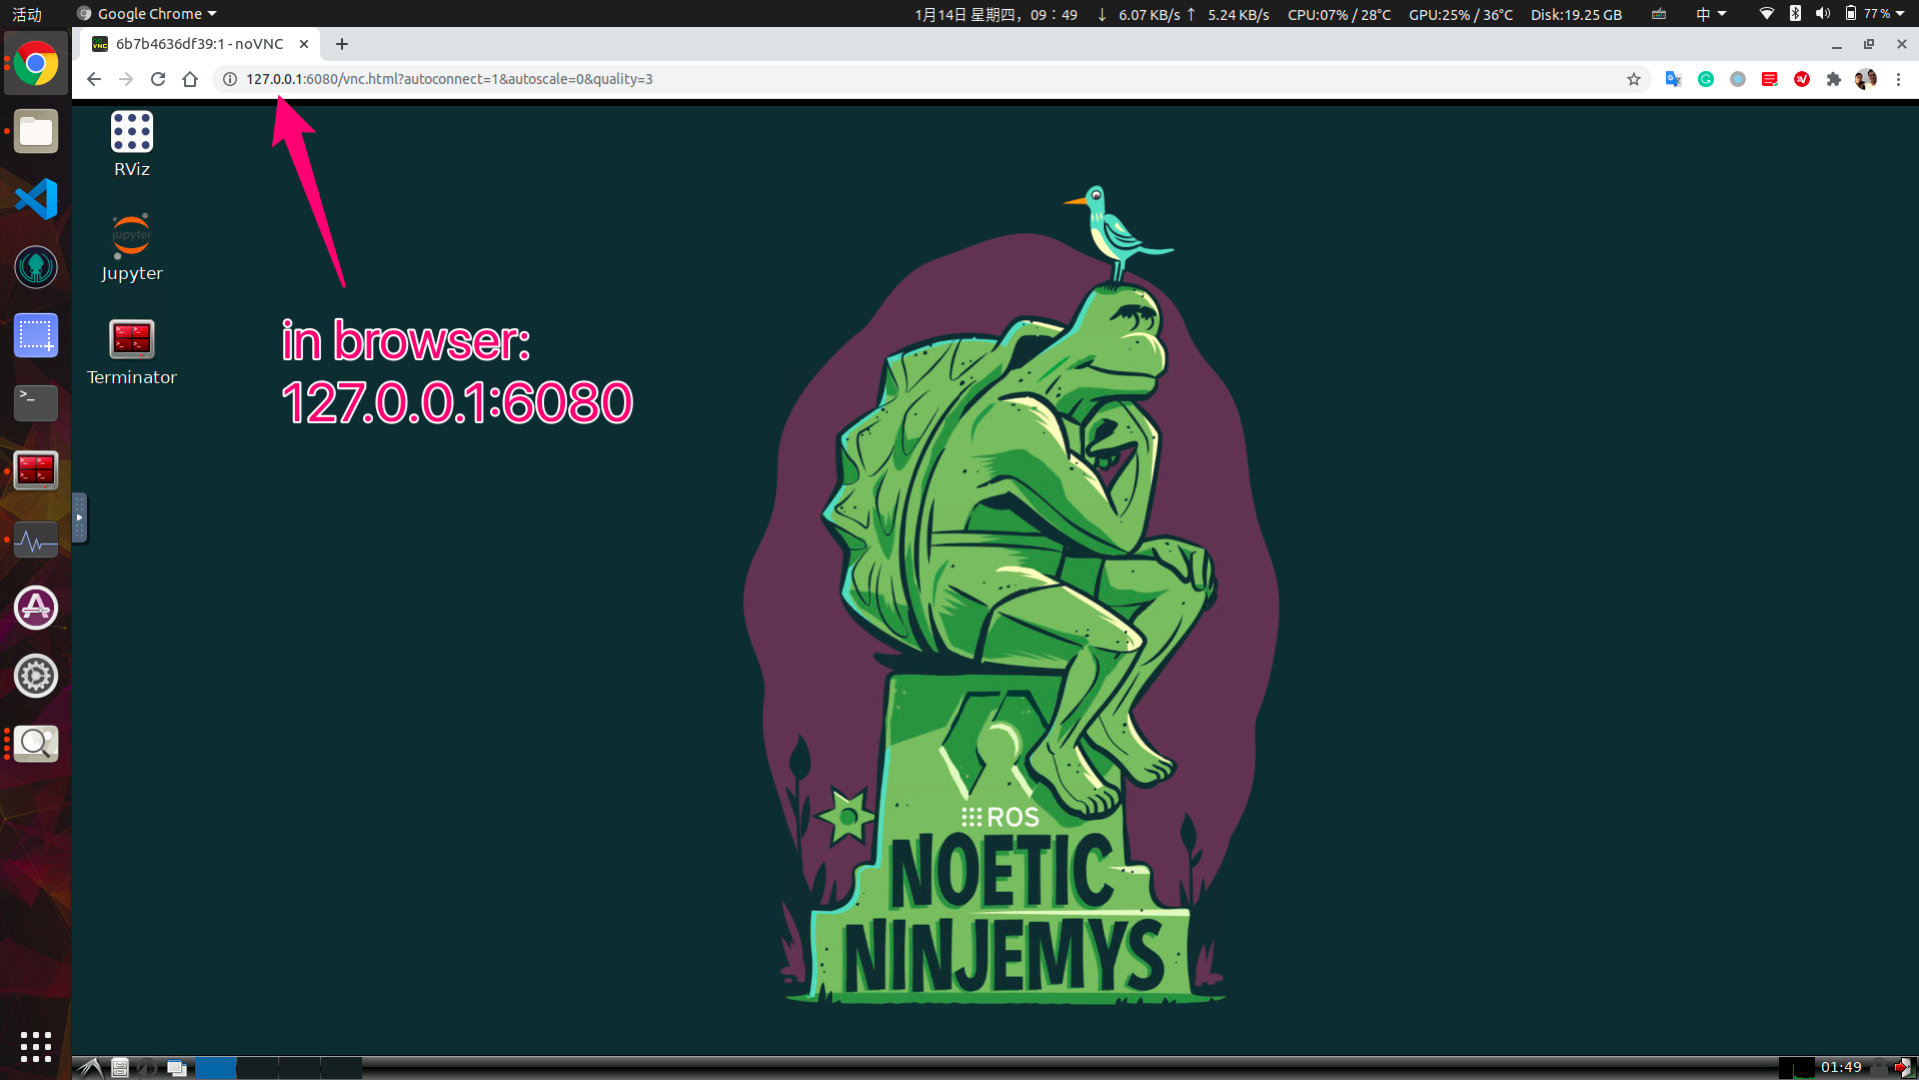Switch to the first remote workspace
Image resolution: width=1919 pixels, height=1080 pixels.
click(x=215, y=1068)
